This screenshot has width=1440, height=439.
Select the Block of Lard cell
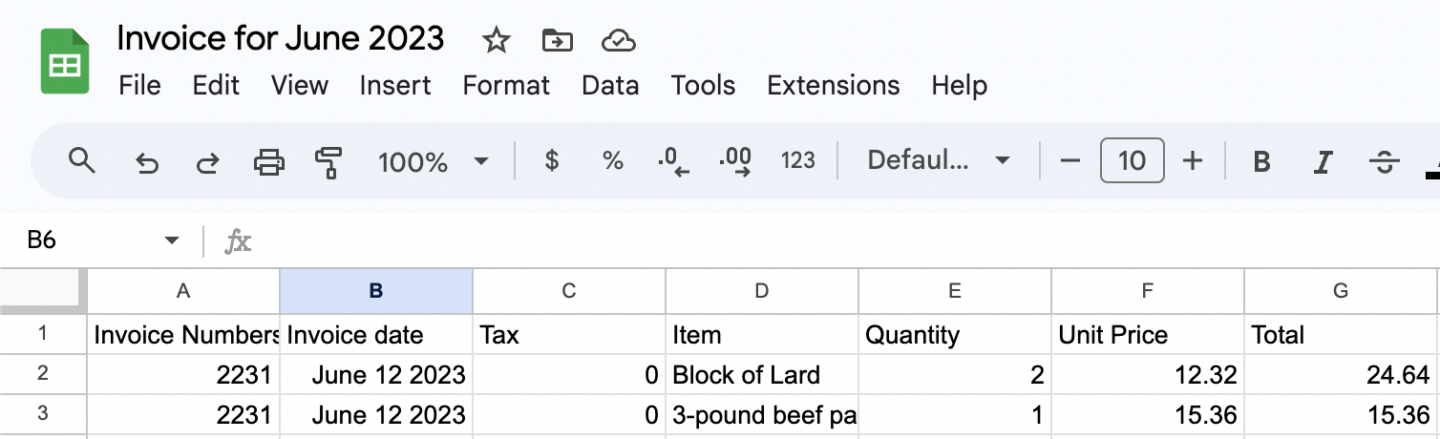coord(762,375)
